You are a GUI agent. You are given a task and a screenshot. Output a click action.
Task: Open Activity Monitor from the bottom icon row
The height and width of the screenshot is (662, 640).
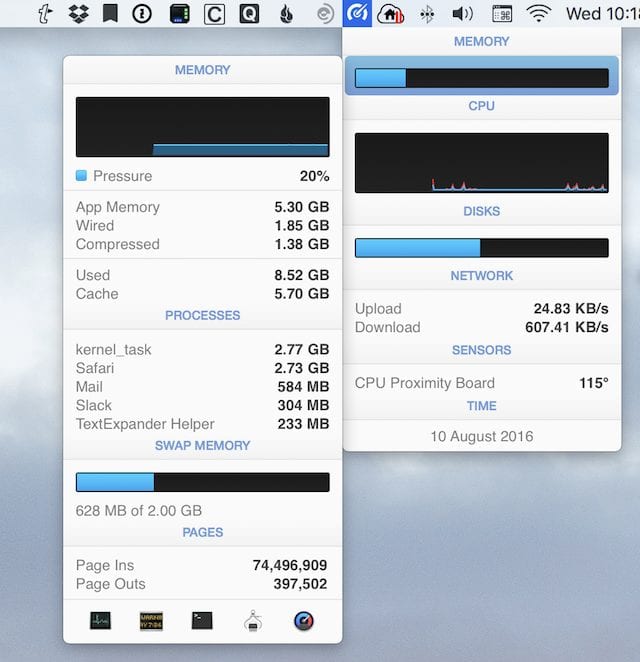point(100,621)
